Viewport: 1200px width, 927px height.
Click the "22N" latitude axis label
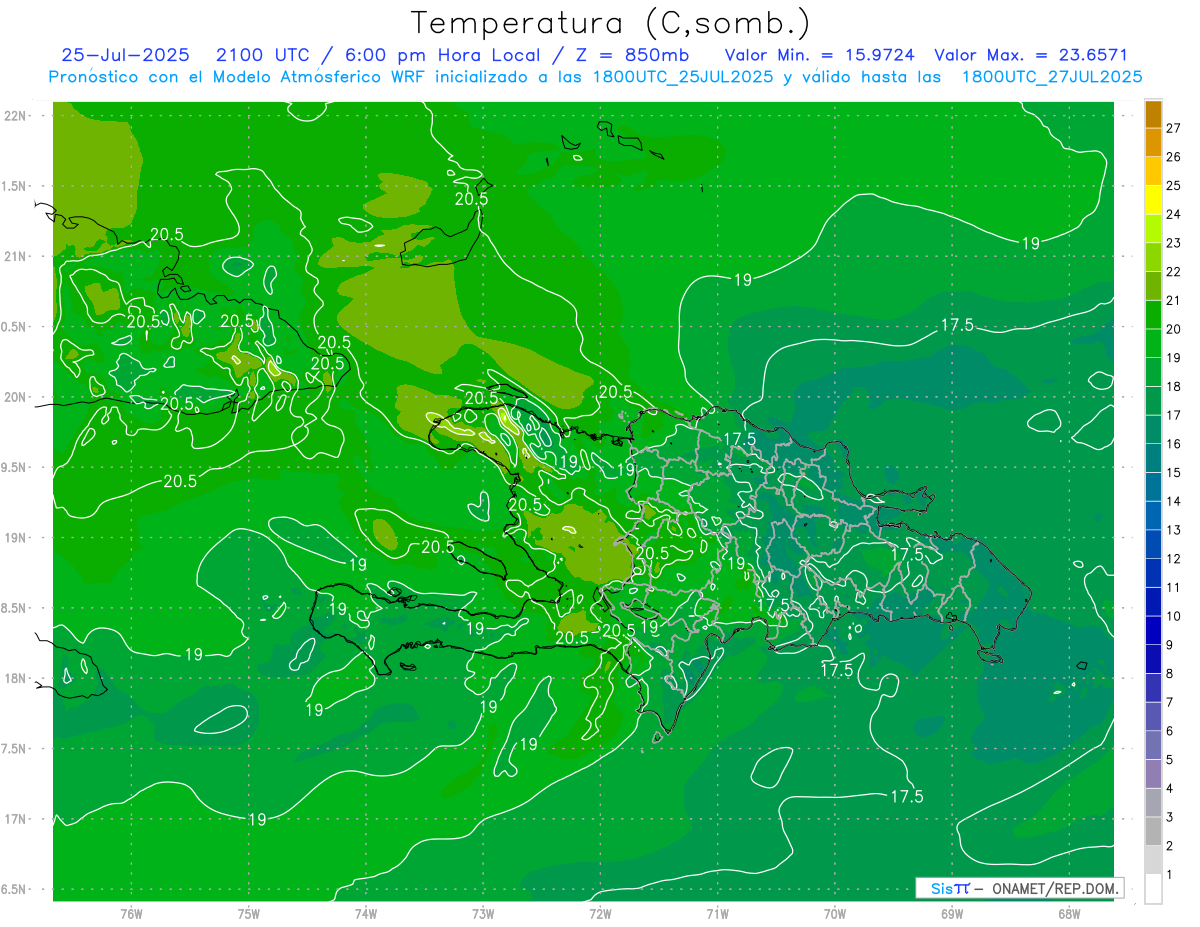tap(16, 116)
